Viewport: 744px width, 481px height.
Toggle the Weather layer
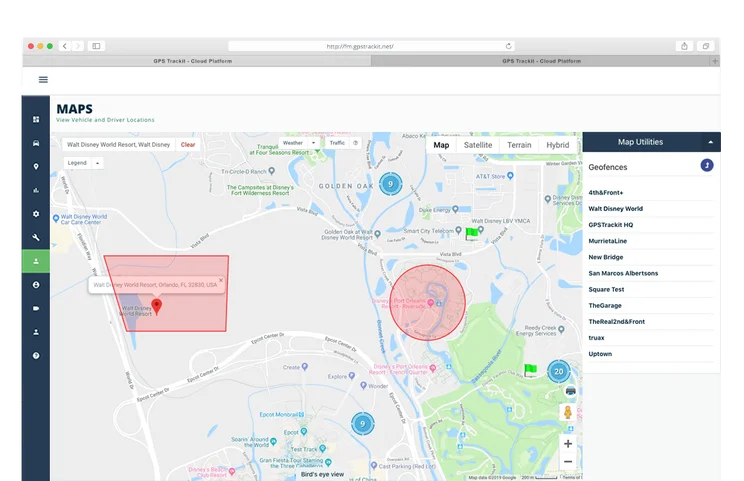tap(293, 143)
